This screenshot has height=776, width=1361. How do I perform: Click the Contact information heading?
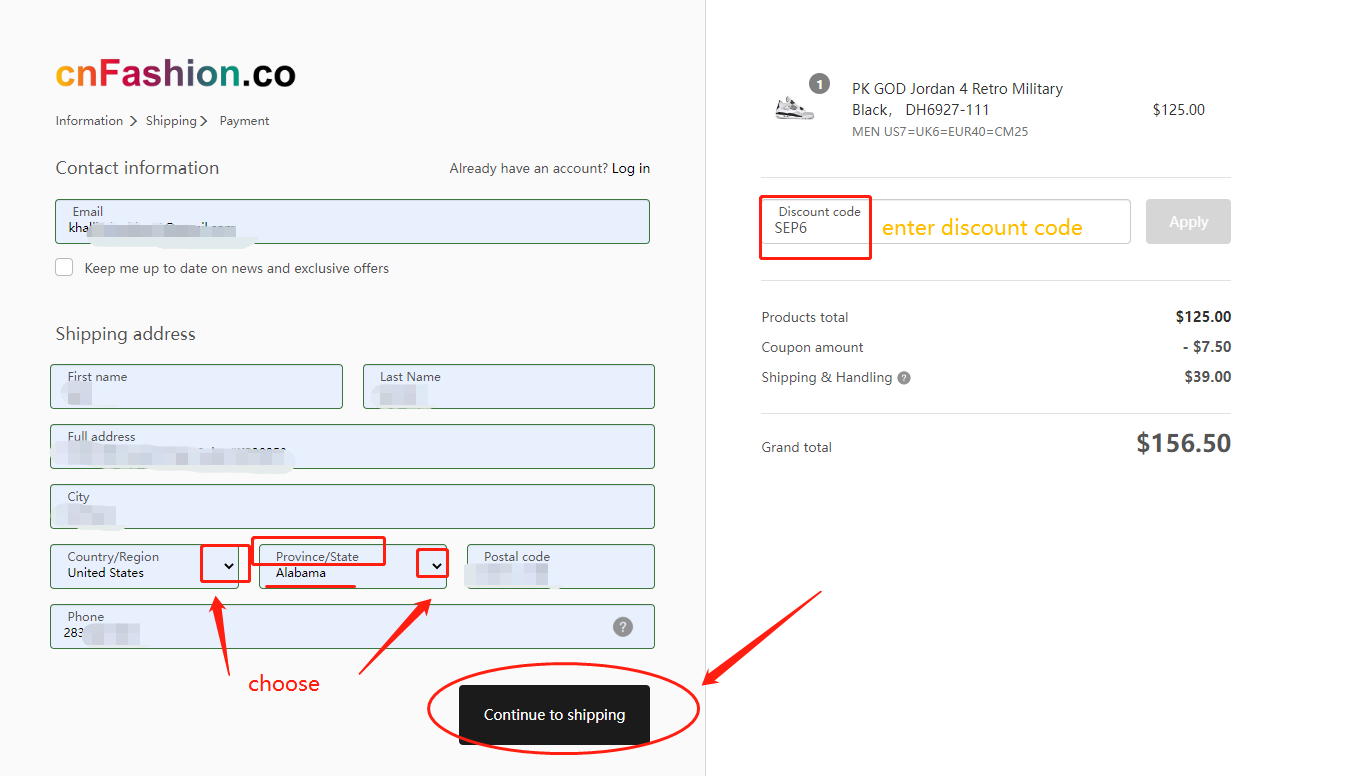(137, 168)
